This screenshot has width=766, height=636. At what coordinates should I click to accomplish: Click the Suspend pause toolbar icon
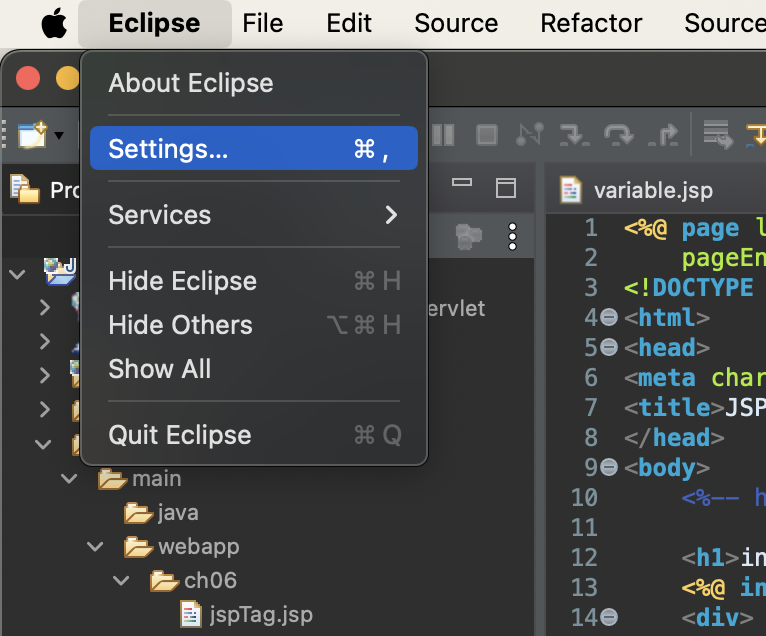coord(443,134)
